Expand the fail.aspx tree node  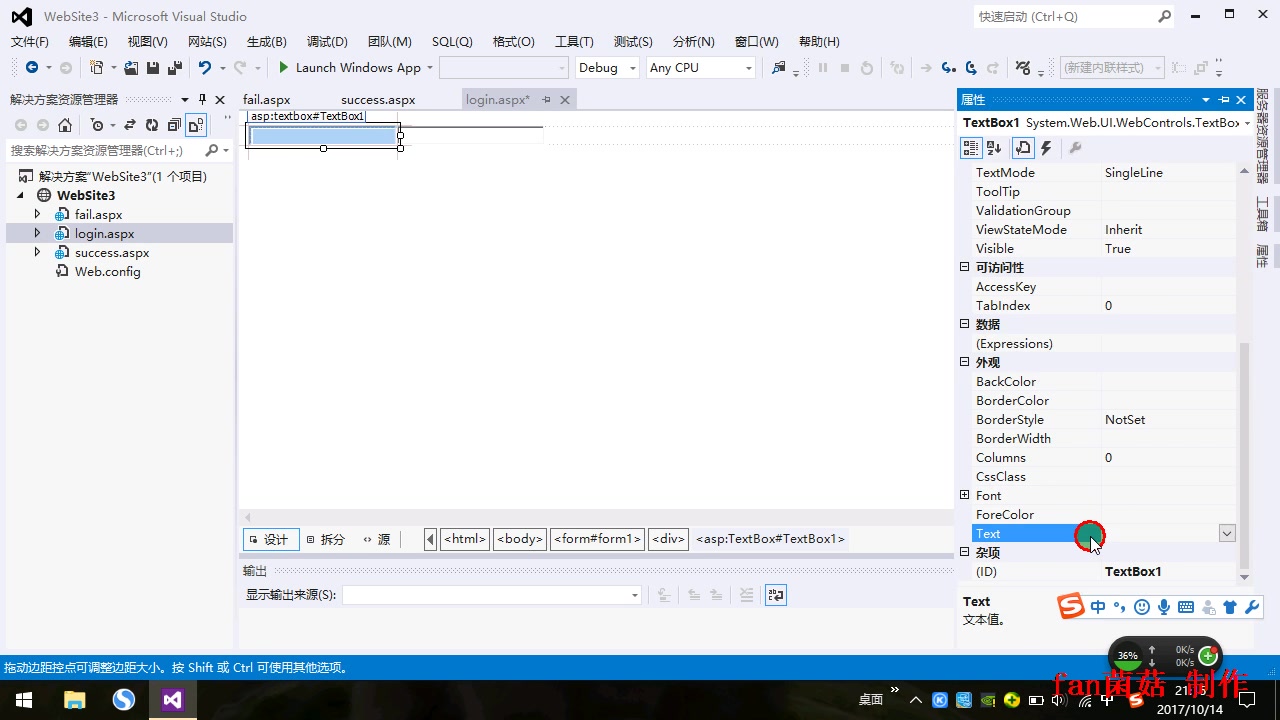coord(38,215)
